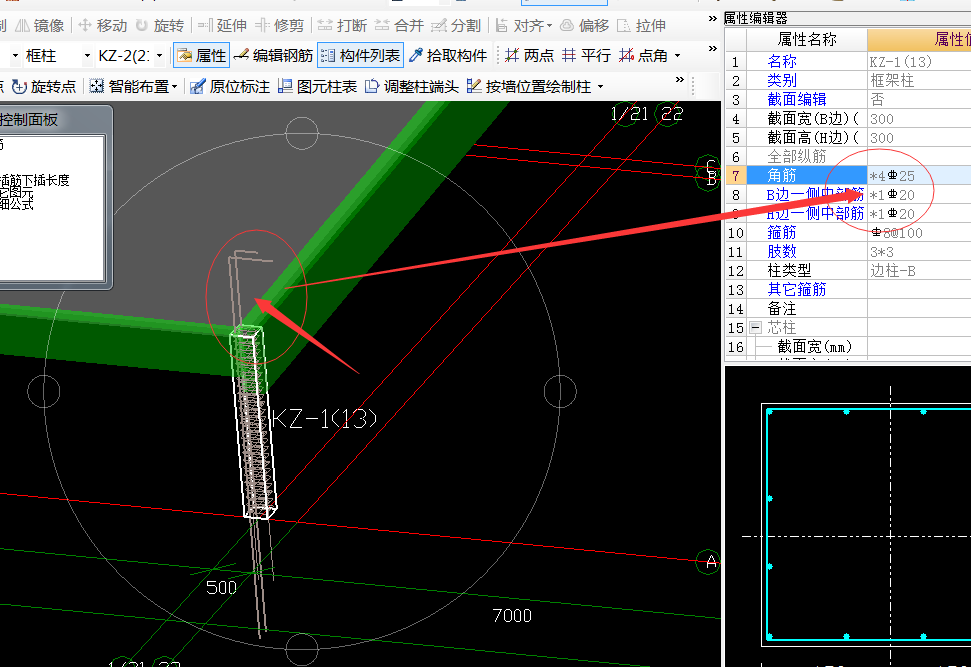The width and height of the screenshot is (971, 667).
Task: Toggle the Properties (属性) panel button
Action: point(202,56)
